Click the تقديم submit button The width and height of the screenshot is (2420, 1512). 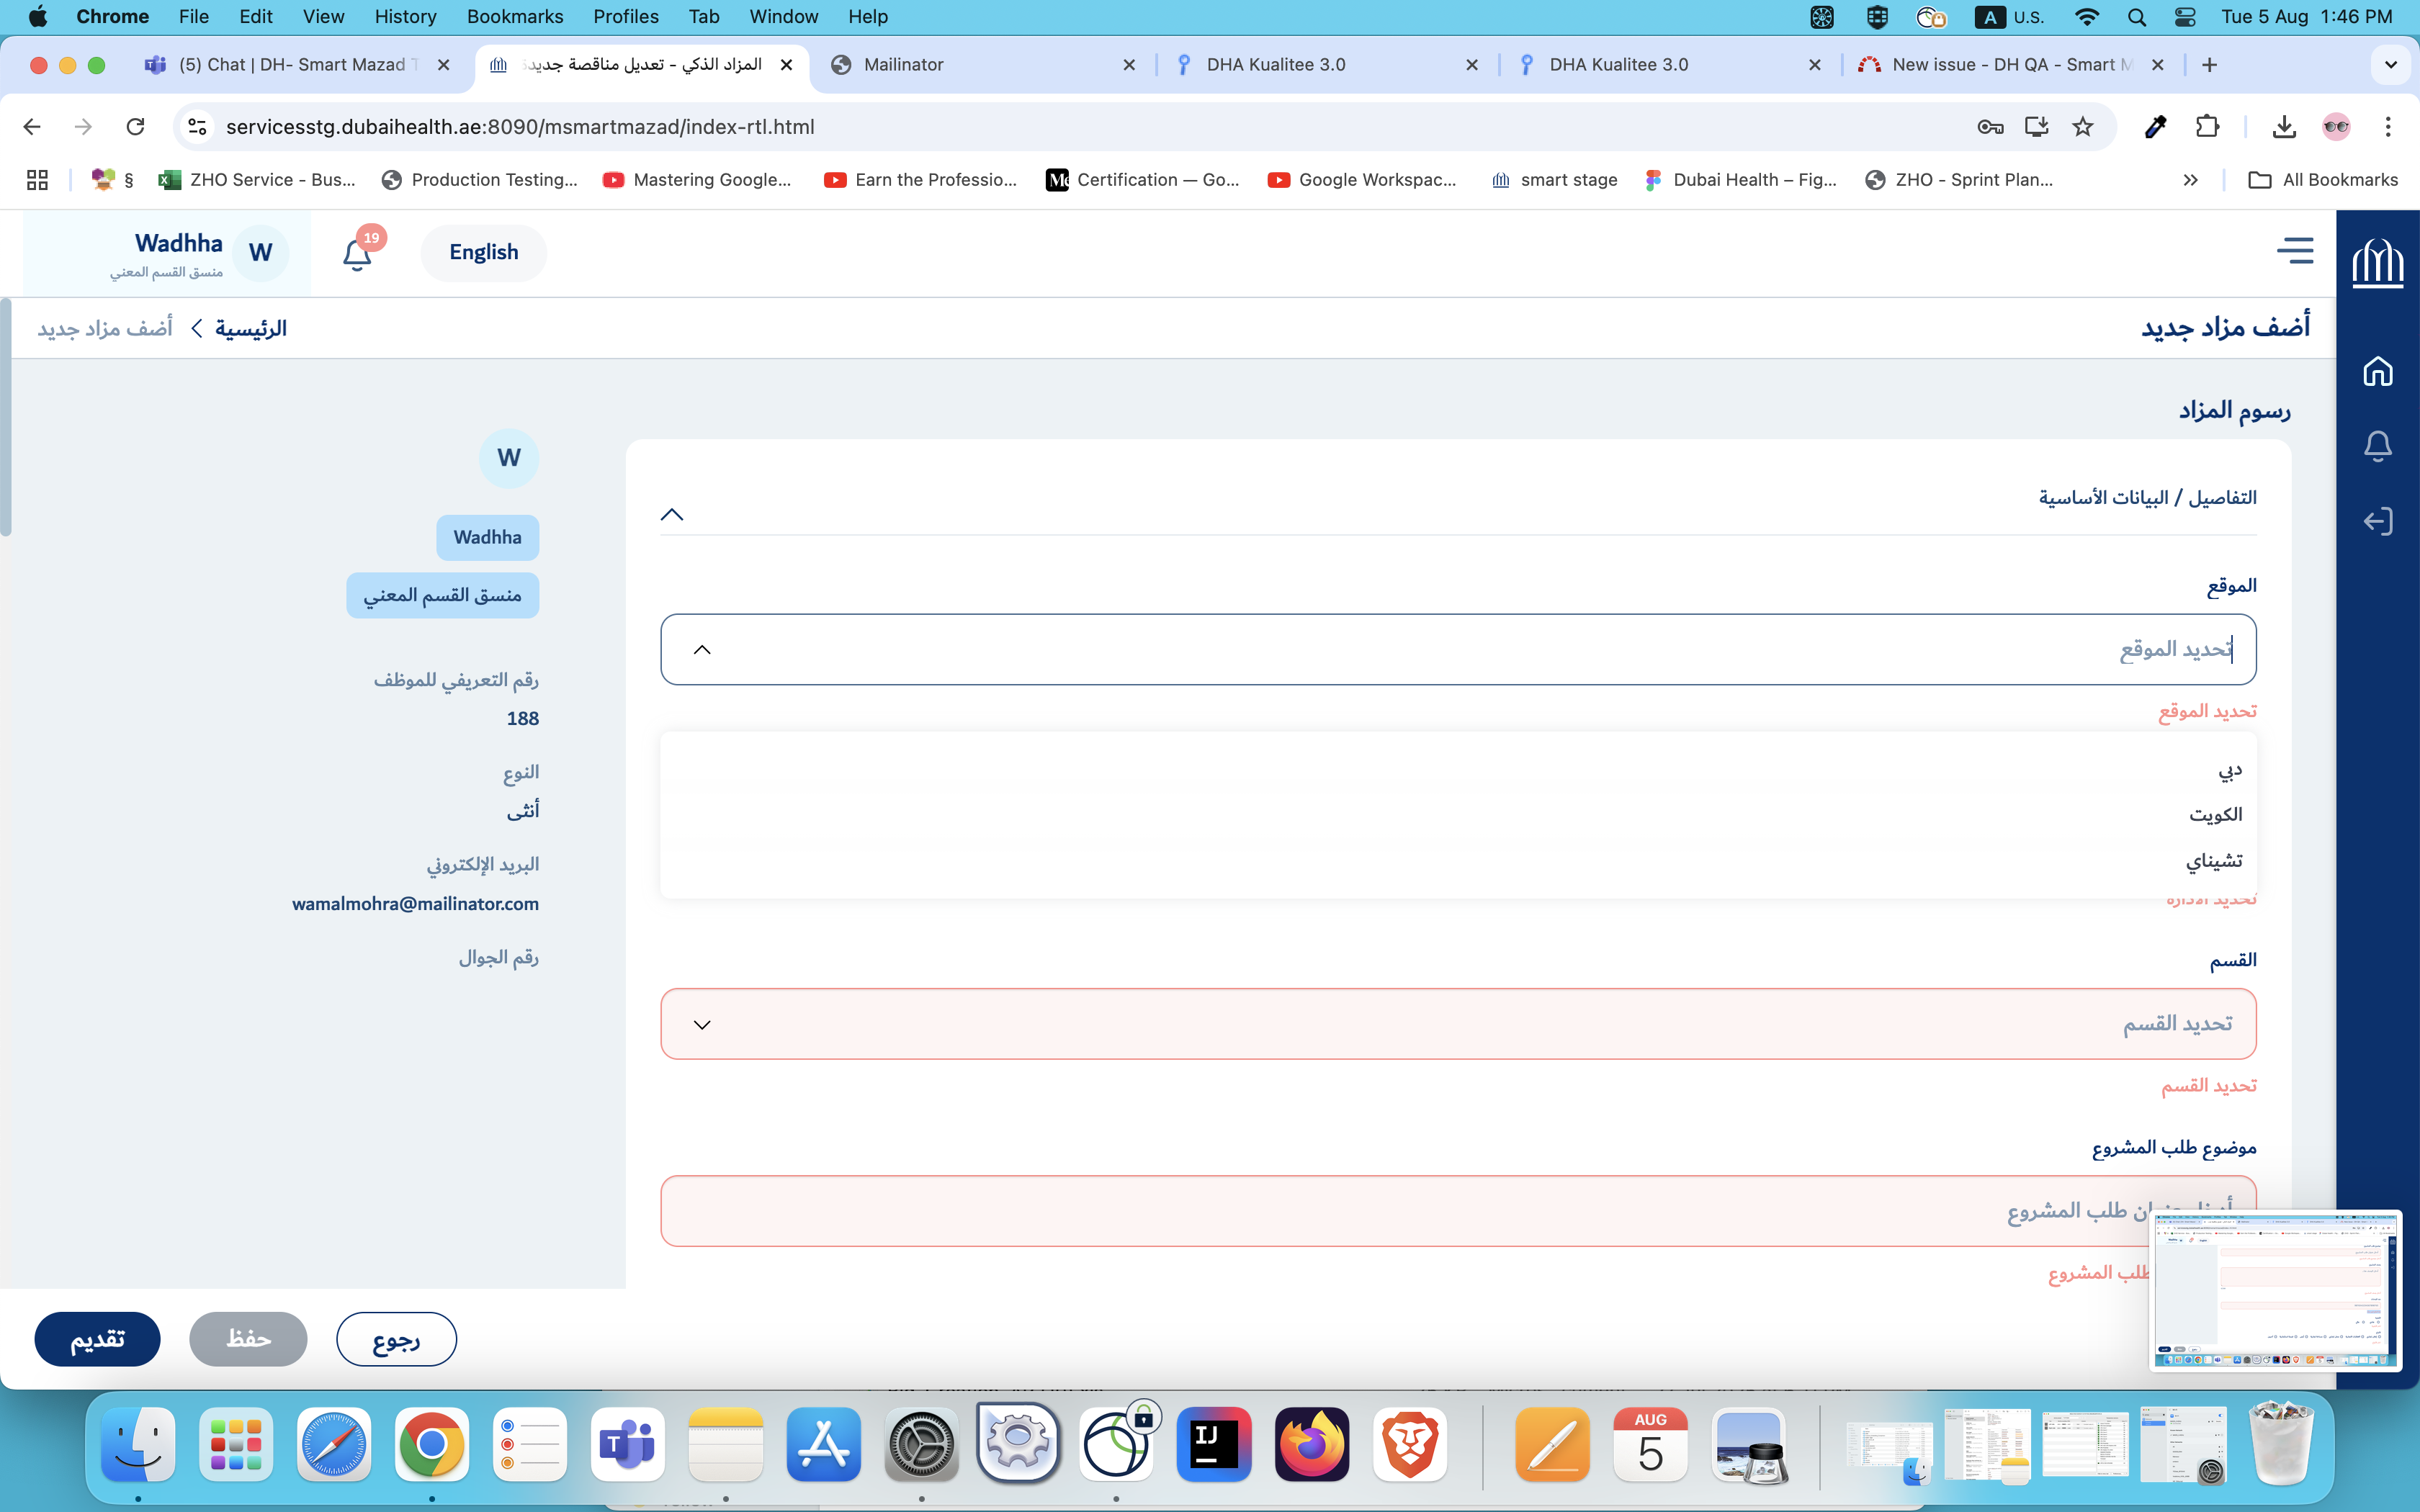[x=97, y=1339]
